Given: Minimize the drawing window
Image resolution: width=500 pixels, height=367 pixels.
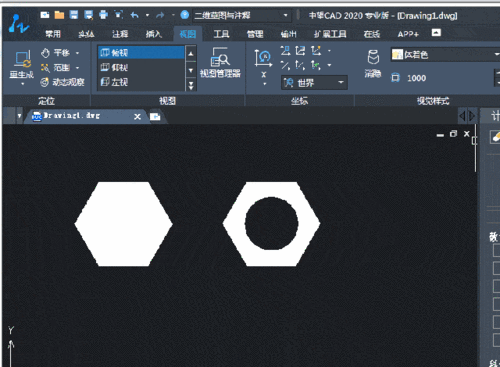Looking at the screenshot, I should [440, 135].
